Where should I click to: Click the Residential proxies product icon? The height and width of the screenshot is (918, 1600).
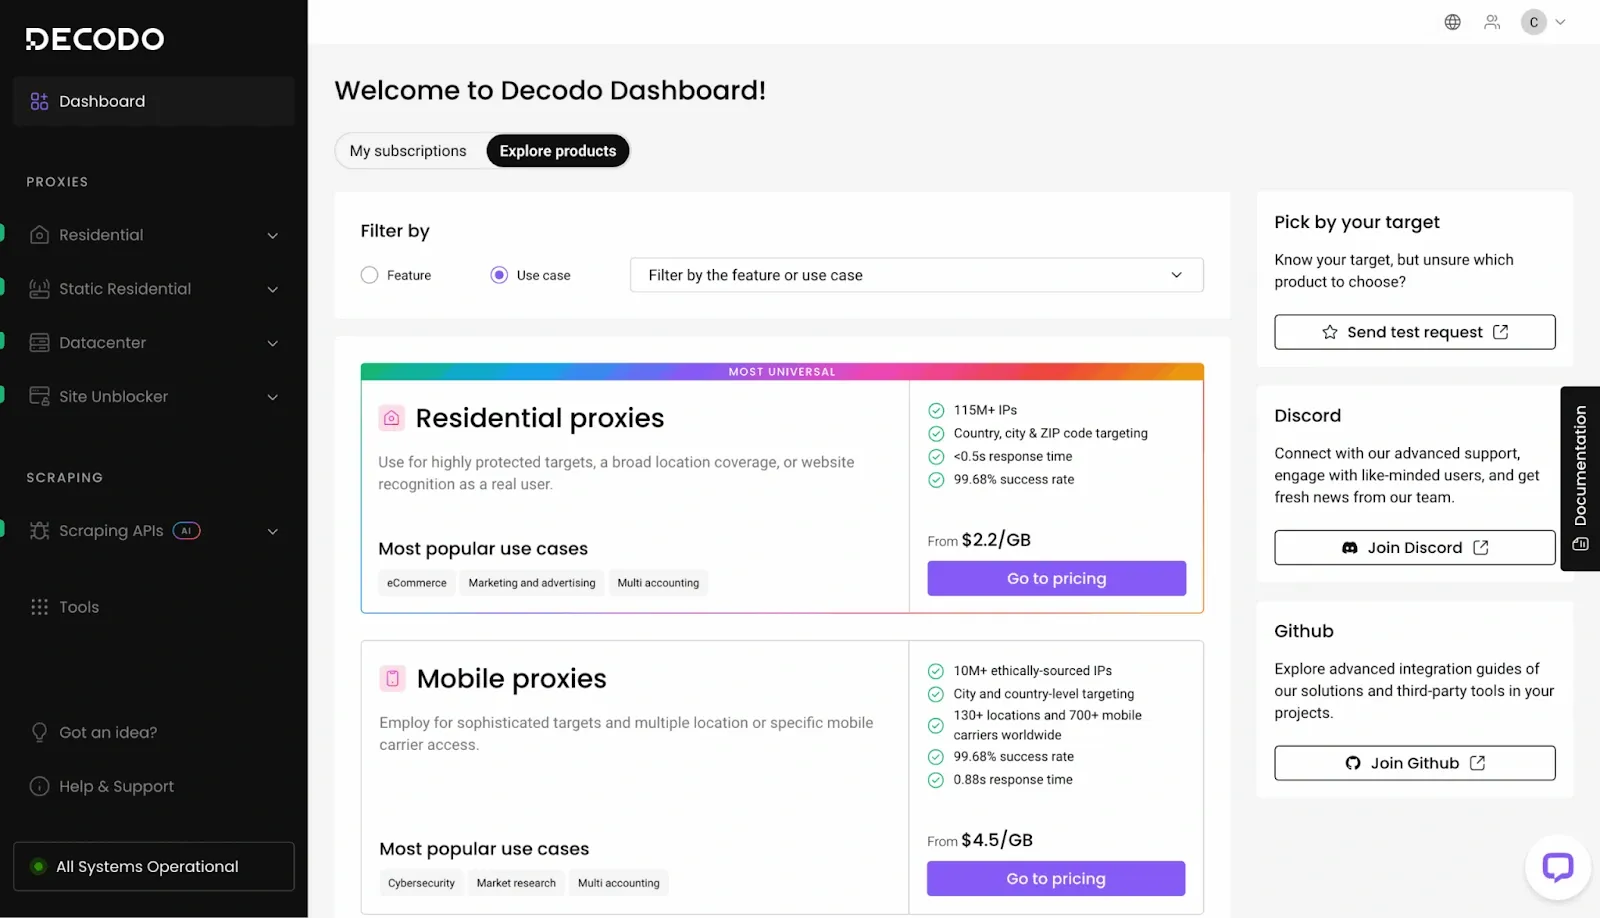(392, 418)
